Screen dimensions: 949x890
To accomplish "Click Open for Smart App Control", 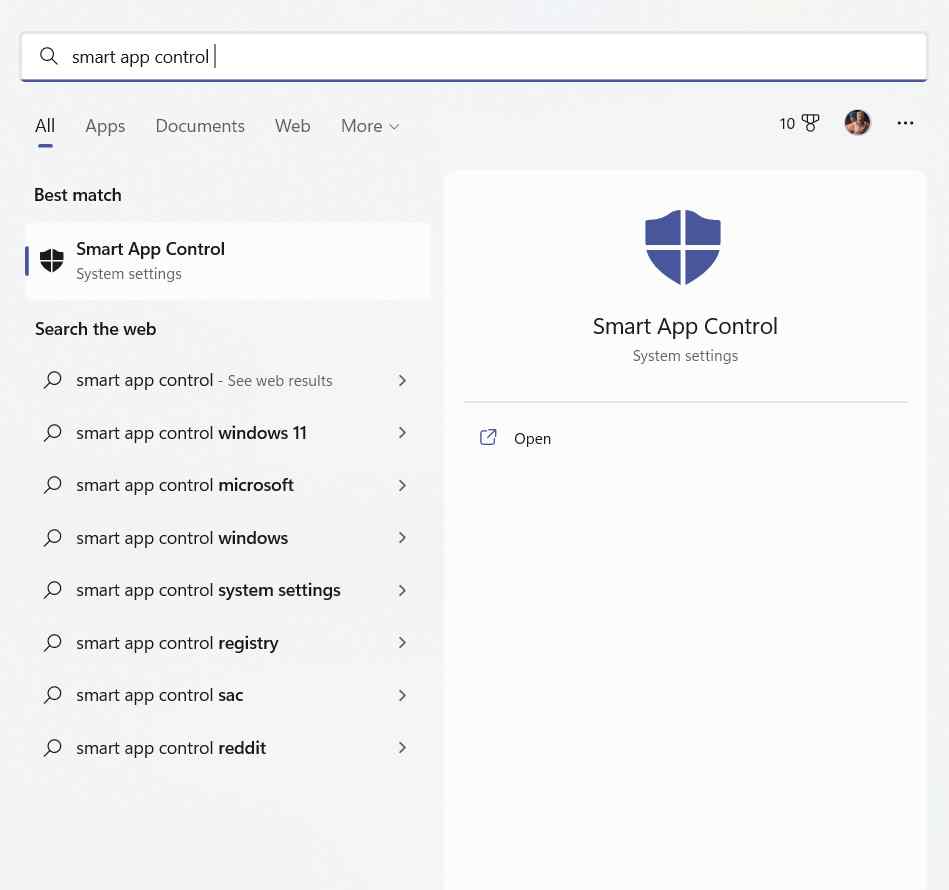I will (532, 439).
